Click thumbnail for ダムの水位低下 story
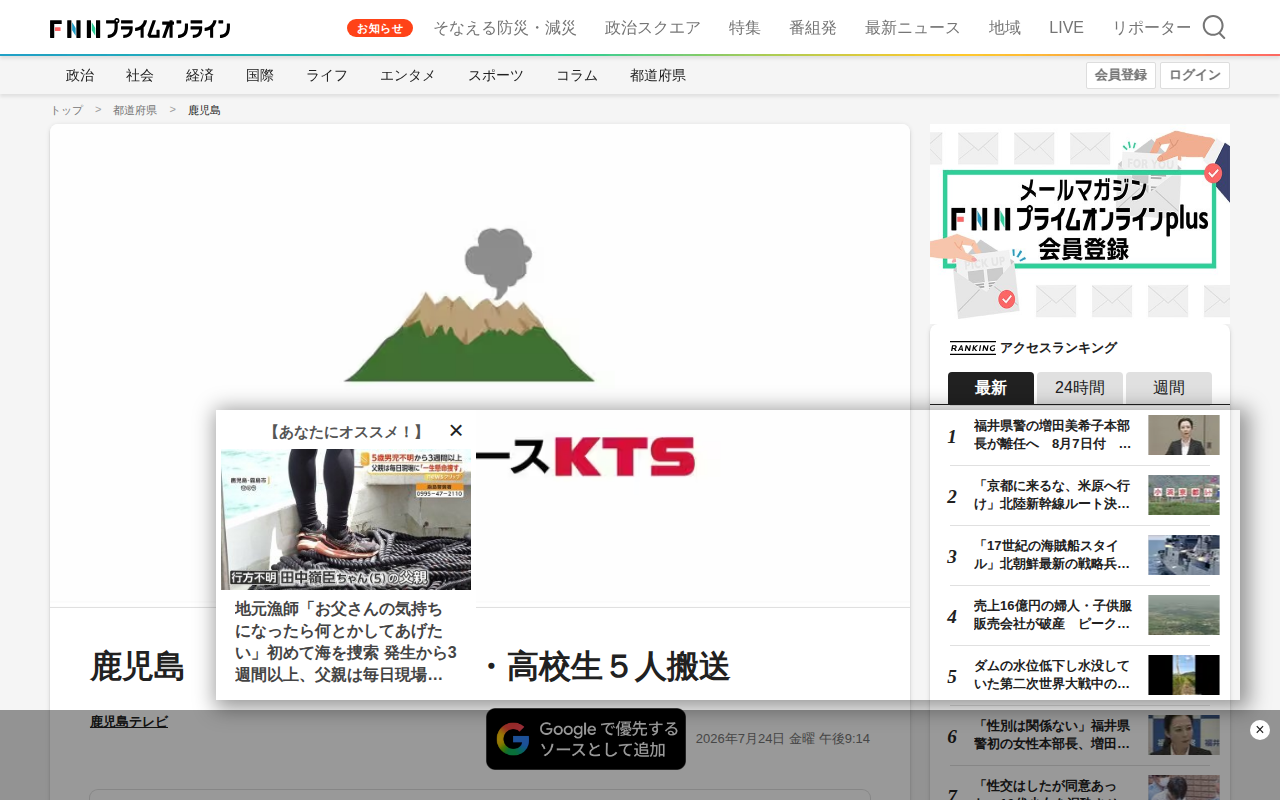This screenshot has width=1280, height=800. [x=1184, y=675]
